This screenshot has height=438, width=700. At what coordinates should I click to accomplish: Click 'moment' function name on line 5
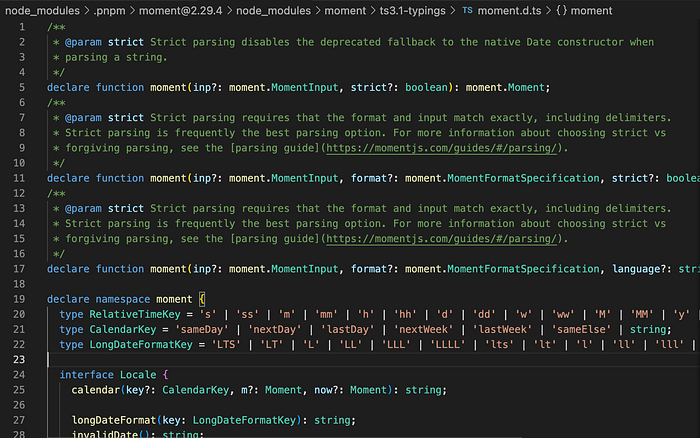(x=168, y=87)
